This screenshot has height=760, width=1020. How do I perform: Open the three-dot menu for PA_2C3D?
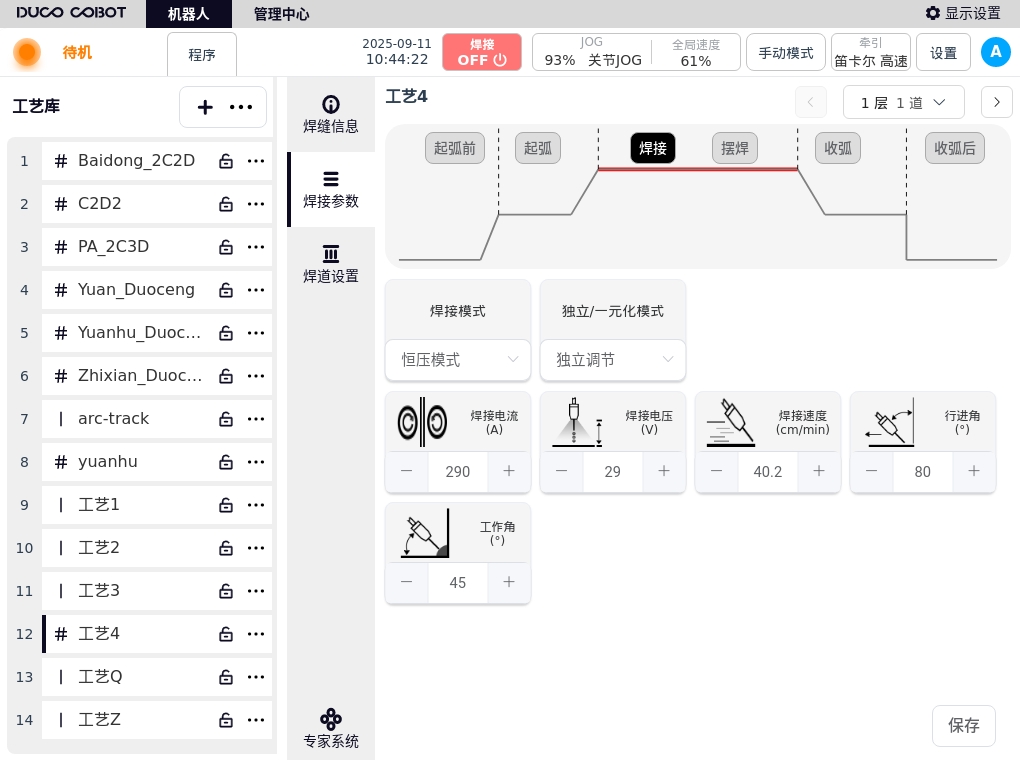pos(256,247)
